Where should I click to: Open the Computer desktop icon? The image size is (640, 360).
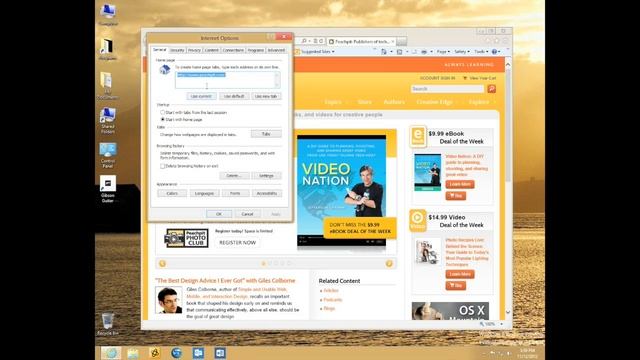(108, 15)
